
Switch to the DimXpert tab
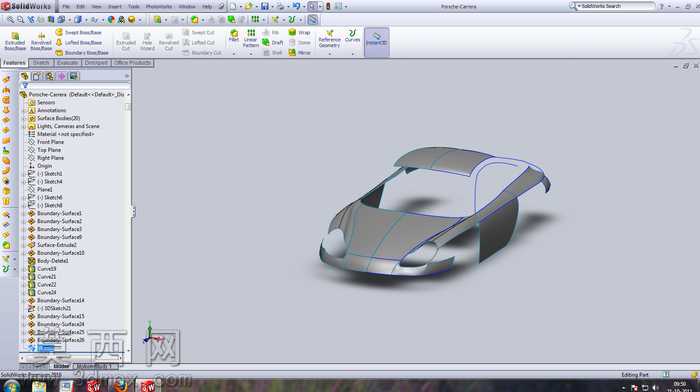click(96, 63)
